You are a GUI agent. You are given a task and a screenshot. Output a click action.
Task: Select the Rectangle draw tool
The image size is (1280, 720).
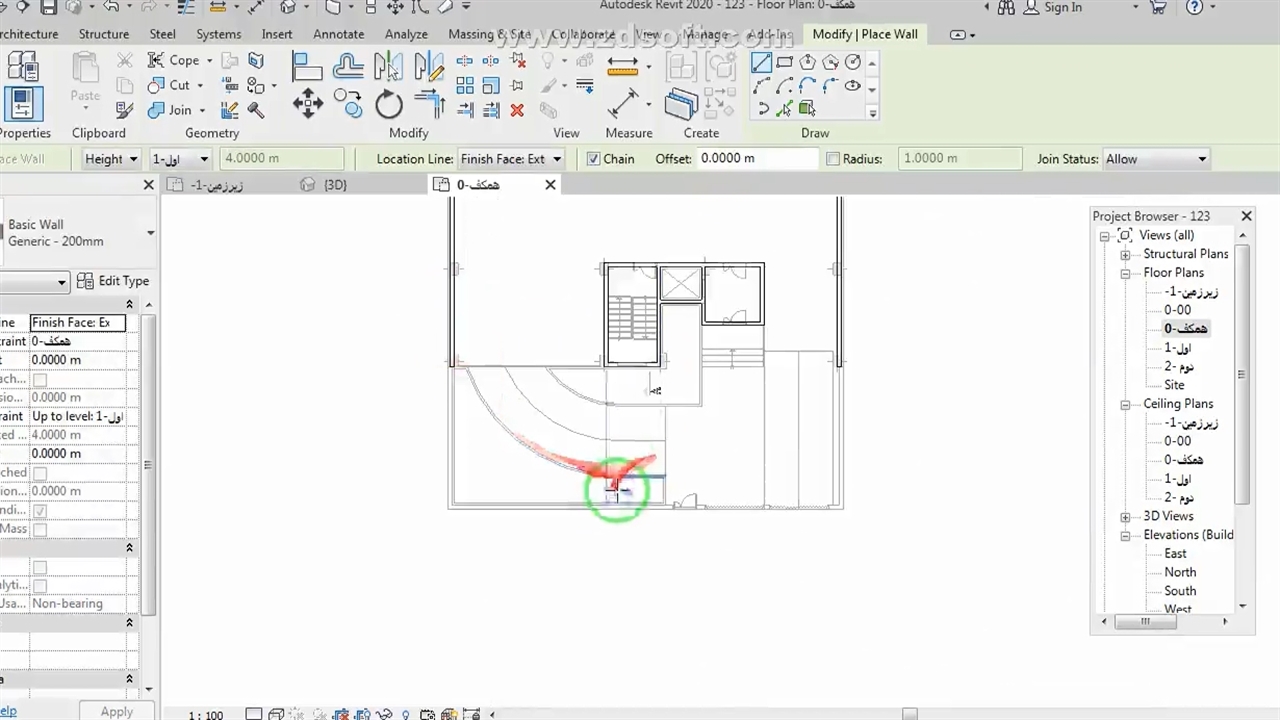[x=785, y=62]
